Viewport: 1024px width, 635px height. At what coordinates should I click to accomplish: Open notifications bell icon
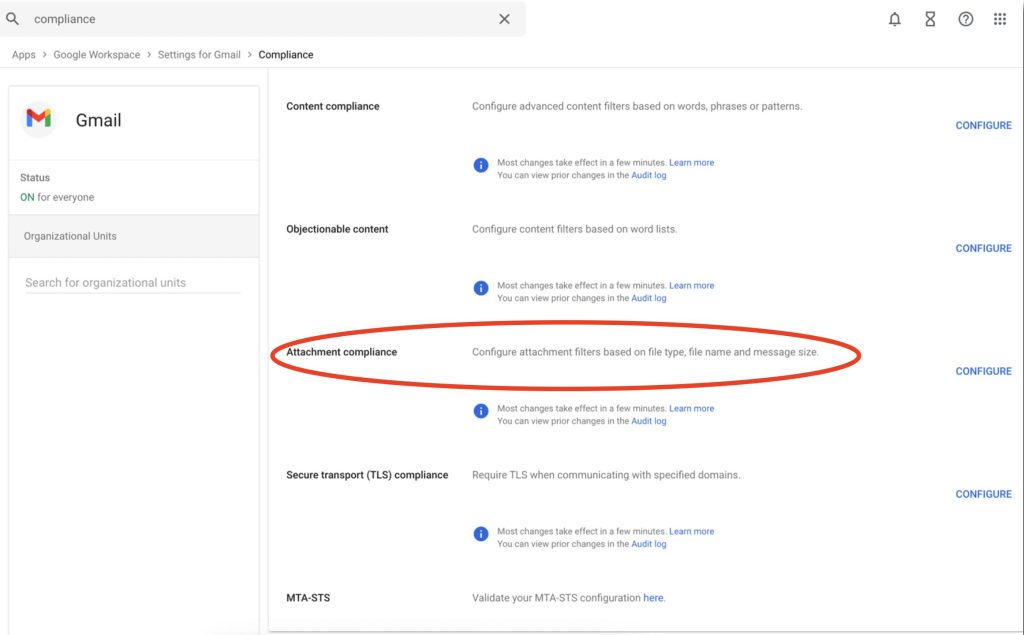(895, 19)
